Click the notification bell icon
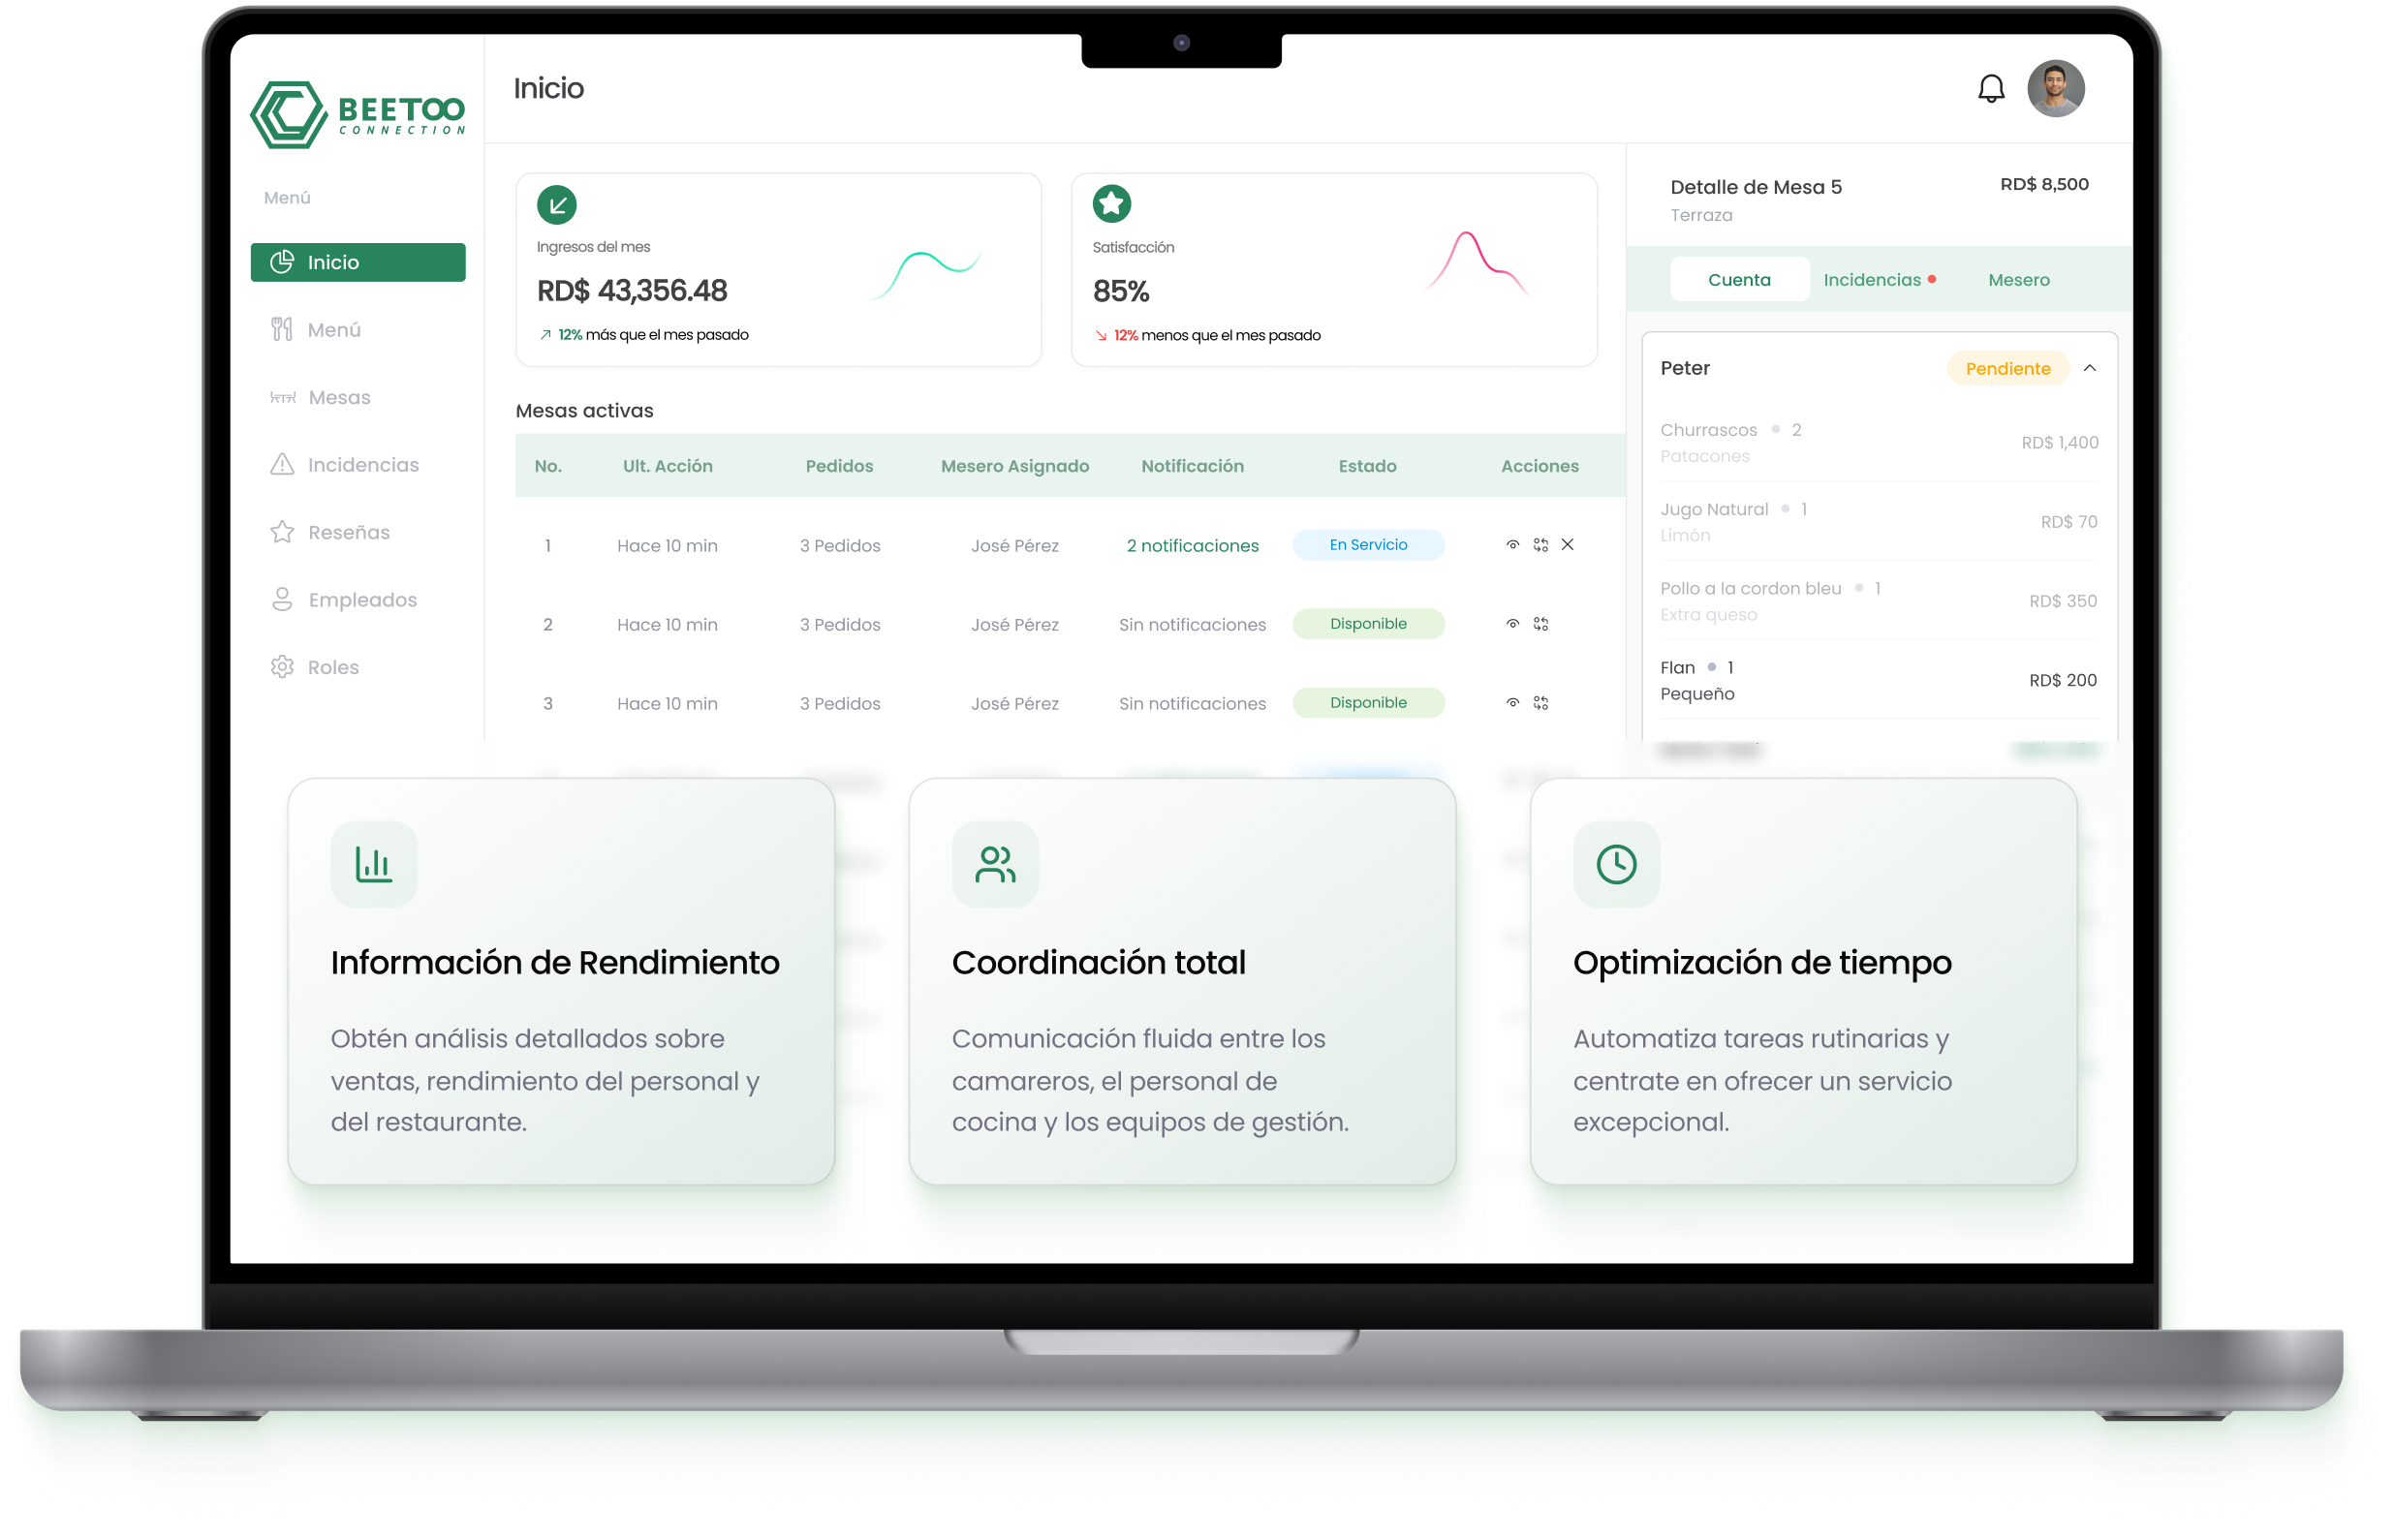This screenshot has height=1540, width=2395. pos(1990,88)
